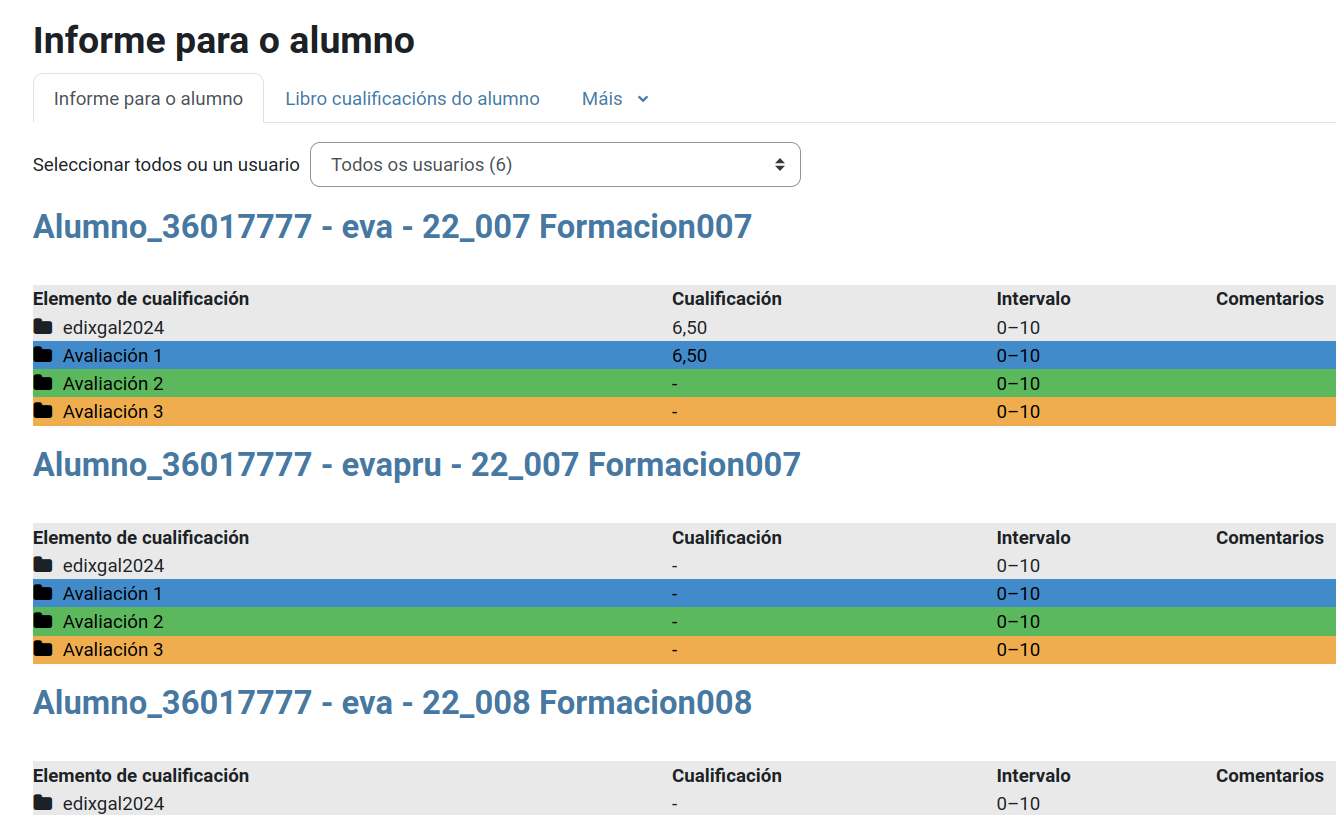Click the 6,50 grade in first edixgal2024 row
This screenshot has width=1336, height=815.
[x=690, y=327]
